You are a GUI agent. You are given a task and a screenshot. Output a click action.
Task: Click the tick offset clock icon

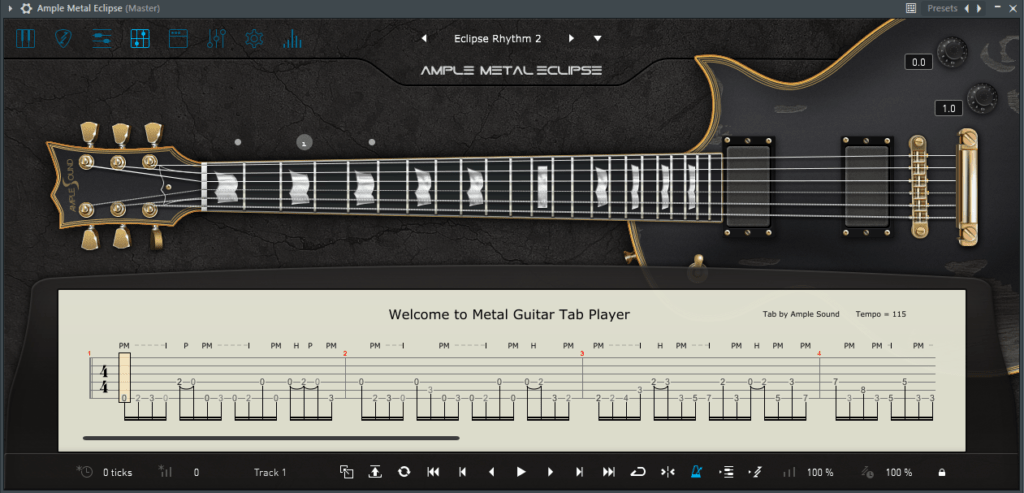tap(85, 471)
